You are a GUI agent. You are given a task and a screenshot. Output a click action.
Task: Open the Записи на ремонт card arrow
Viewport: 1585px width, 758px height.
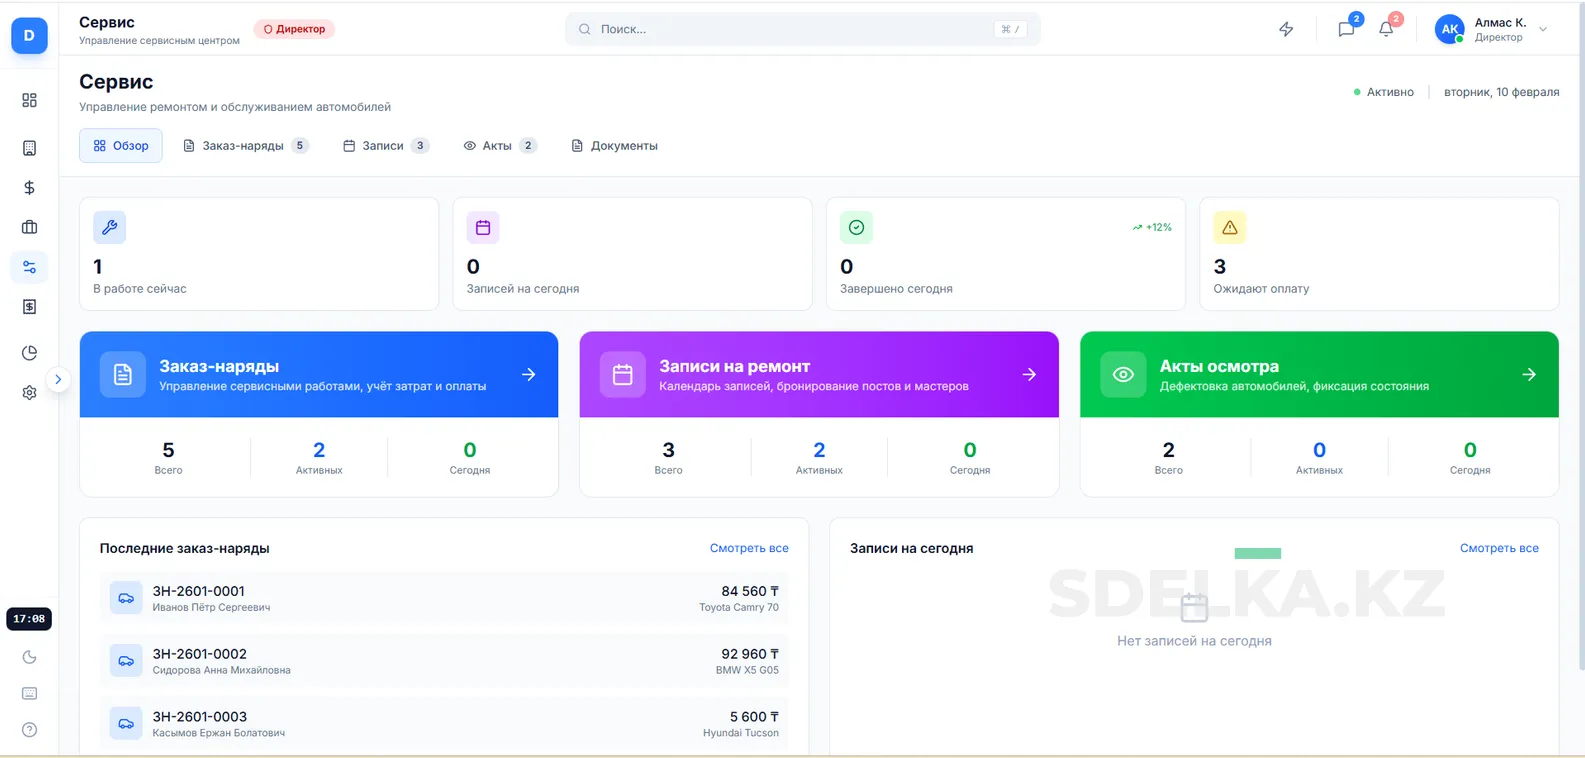click(1029, 374)
